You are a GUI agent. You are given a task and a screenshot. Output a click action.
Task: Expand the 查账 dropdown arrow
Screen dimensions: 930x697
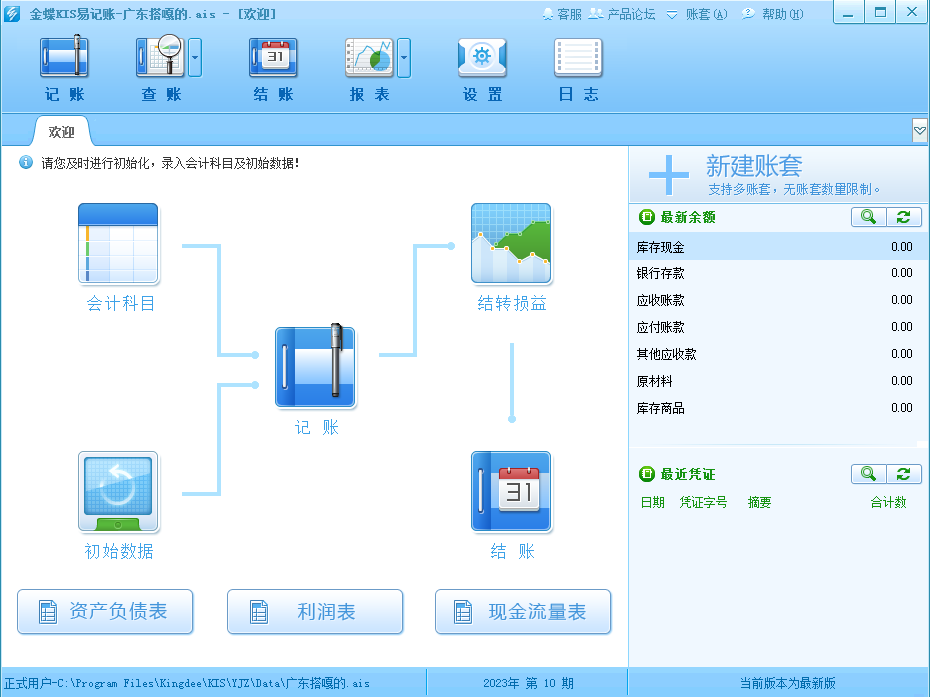coord(195,58)
